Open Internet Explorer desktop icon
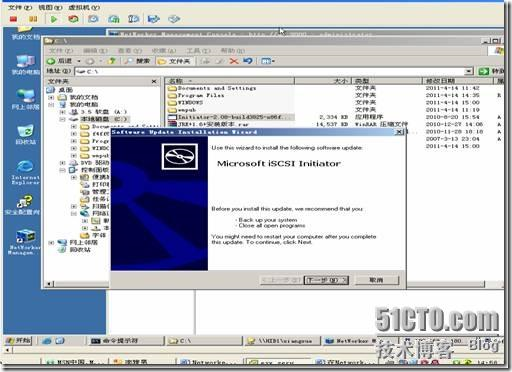The height and width of the screenshot is (372, 512). pos(25,173)
